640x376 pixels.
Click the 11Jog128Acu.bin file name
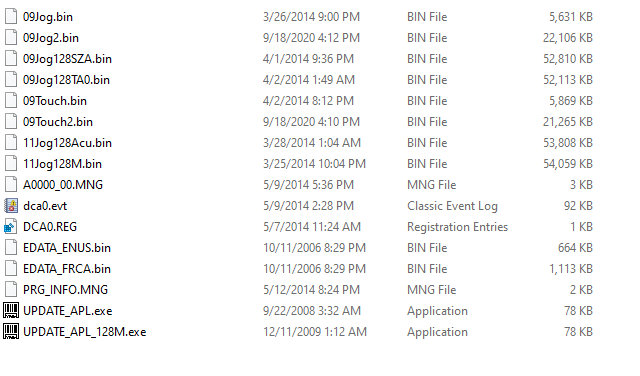coord(67,143)
